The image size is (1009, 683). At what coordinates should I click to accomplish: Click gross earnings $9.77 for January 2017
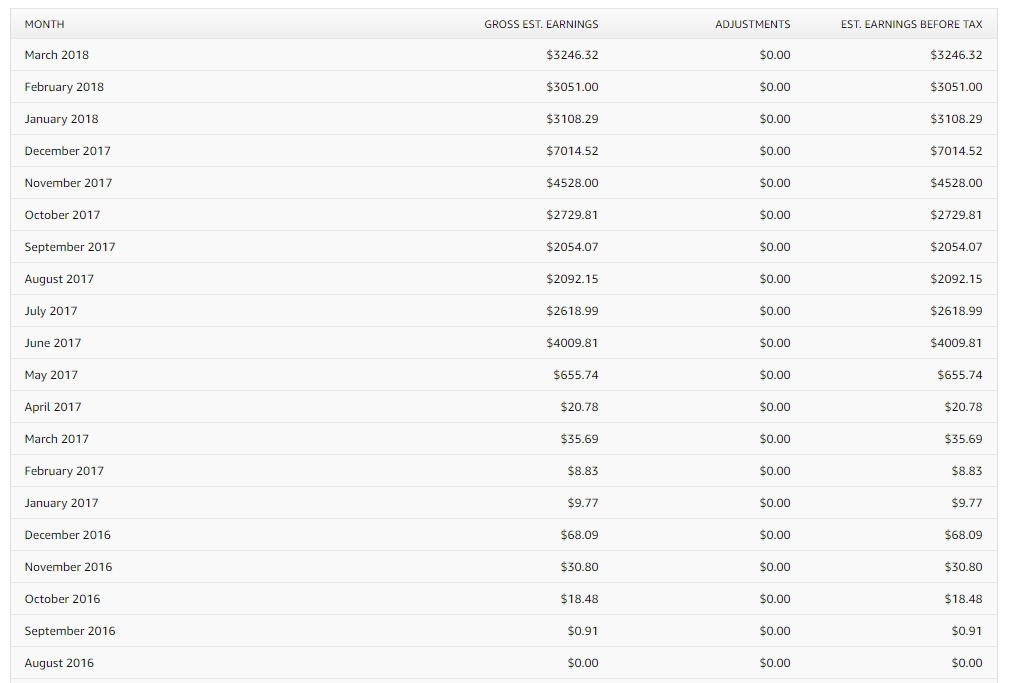tap(583, 503)
